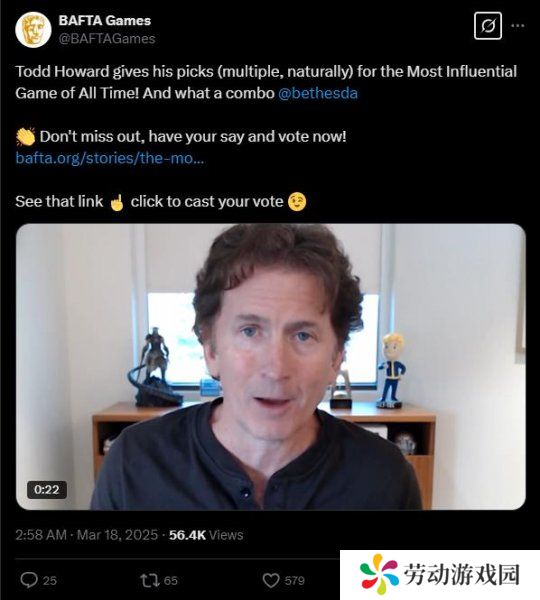Screen dimensions: 540x600
Task: Click the 65 reposts count
Action: click(x=171, y=581)
